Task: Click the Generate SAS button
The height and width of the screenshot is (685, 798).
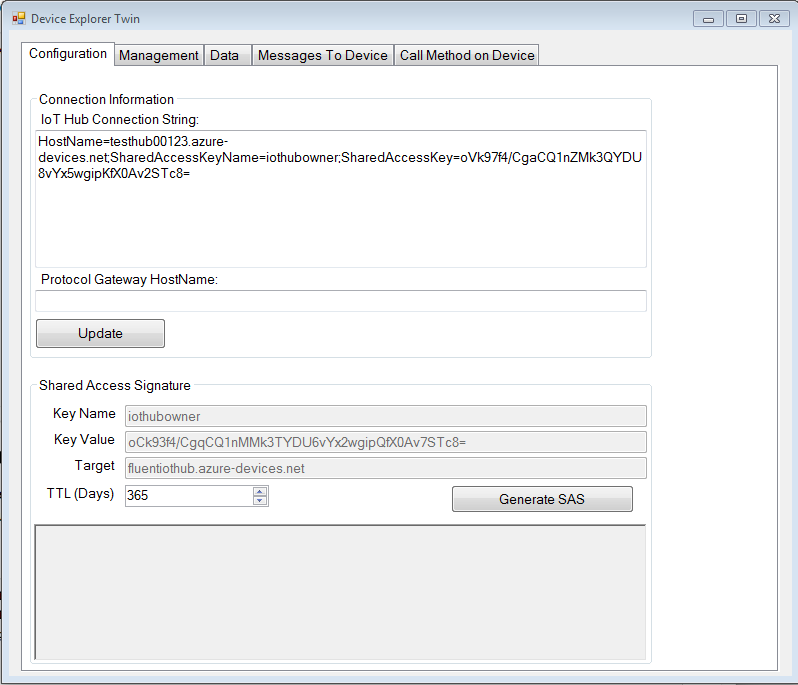Action: pos(542,499)
